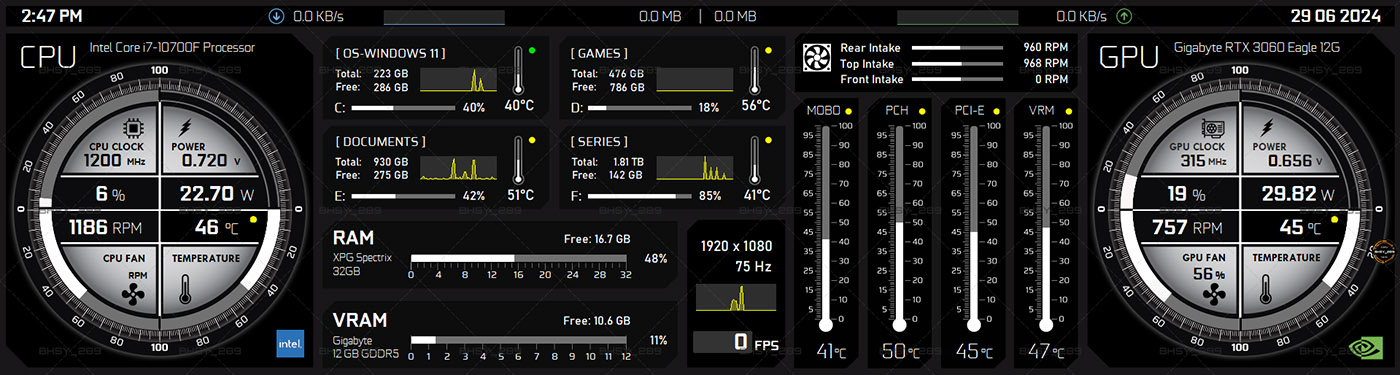Click the GPU 757 RPM reading

pyautogui.click(x=1188, y=228)
